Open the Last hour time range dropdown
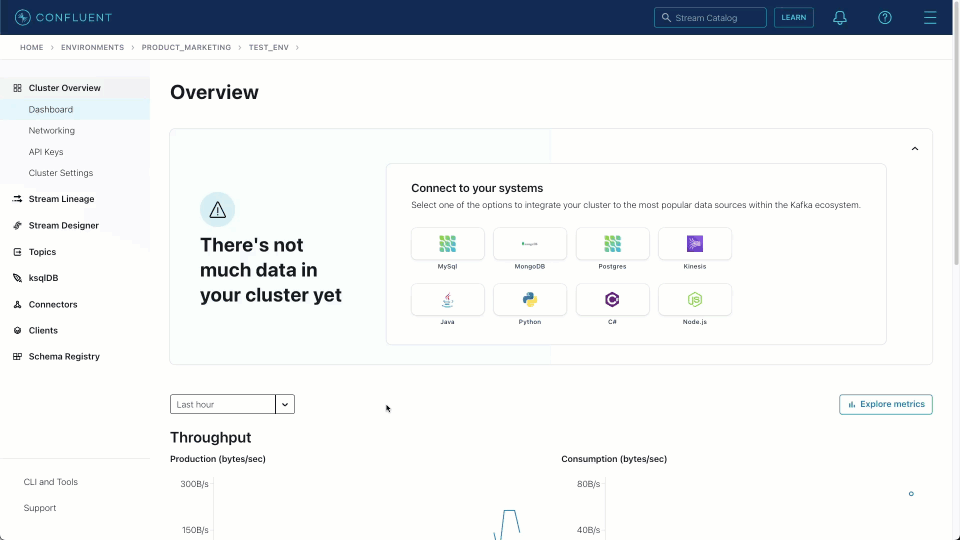Image resolution: width=960 pixels, height=540 pixels. 285,404
